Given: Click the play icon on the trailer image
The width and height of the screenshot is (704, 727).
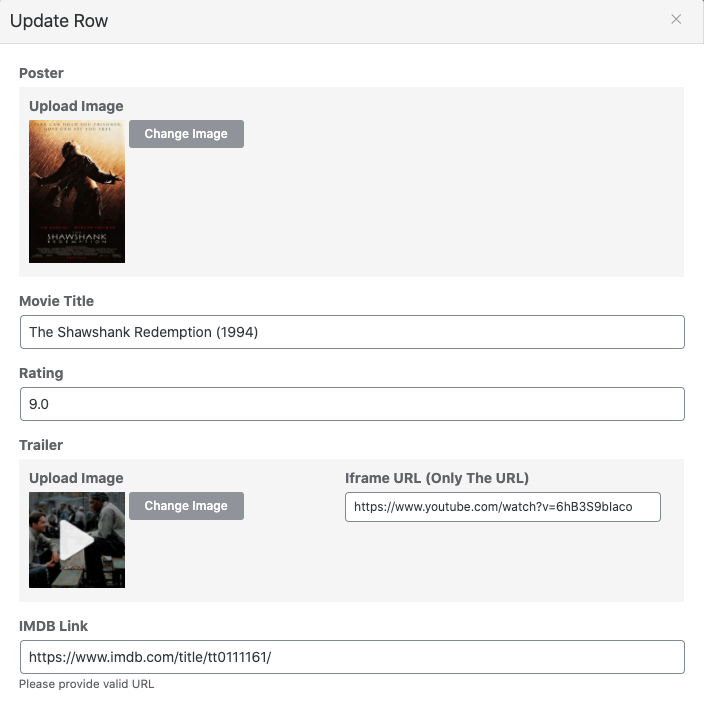Looking at the screenshot, I should point(76,541).
